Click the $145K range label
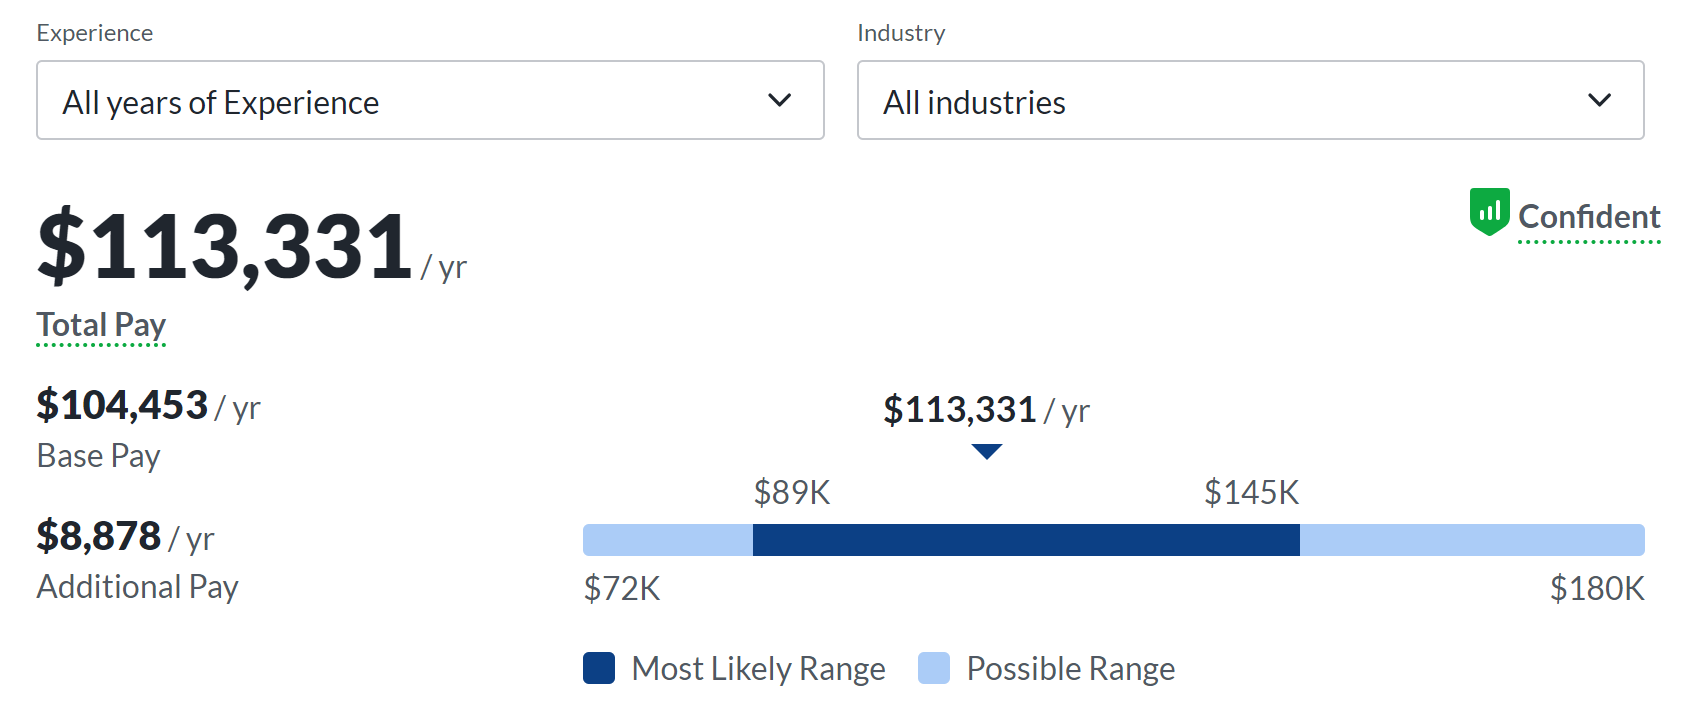The height and width of the screenshot is (703, 1704). click(x=1251, y=492)
